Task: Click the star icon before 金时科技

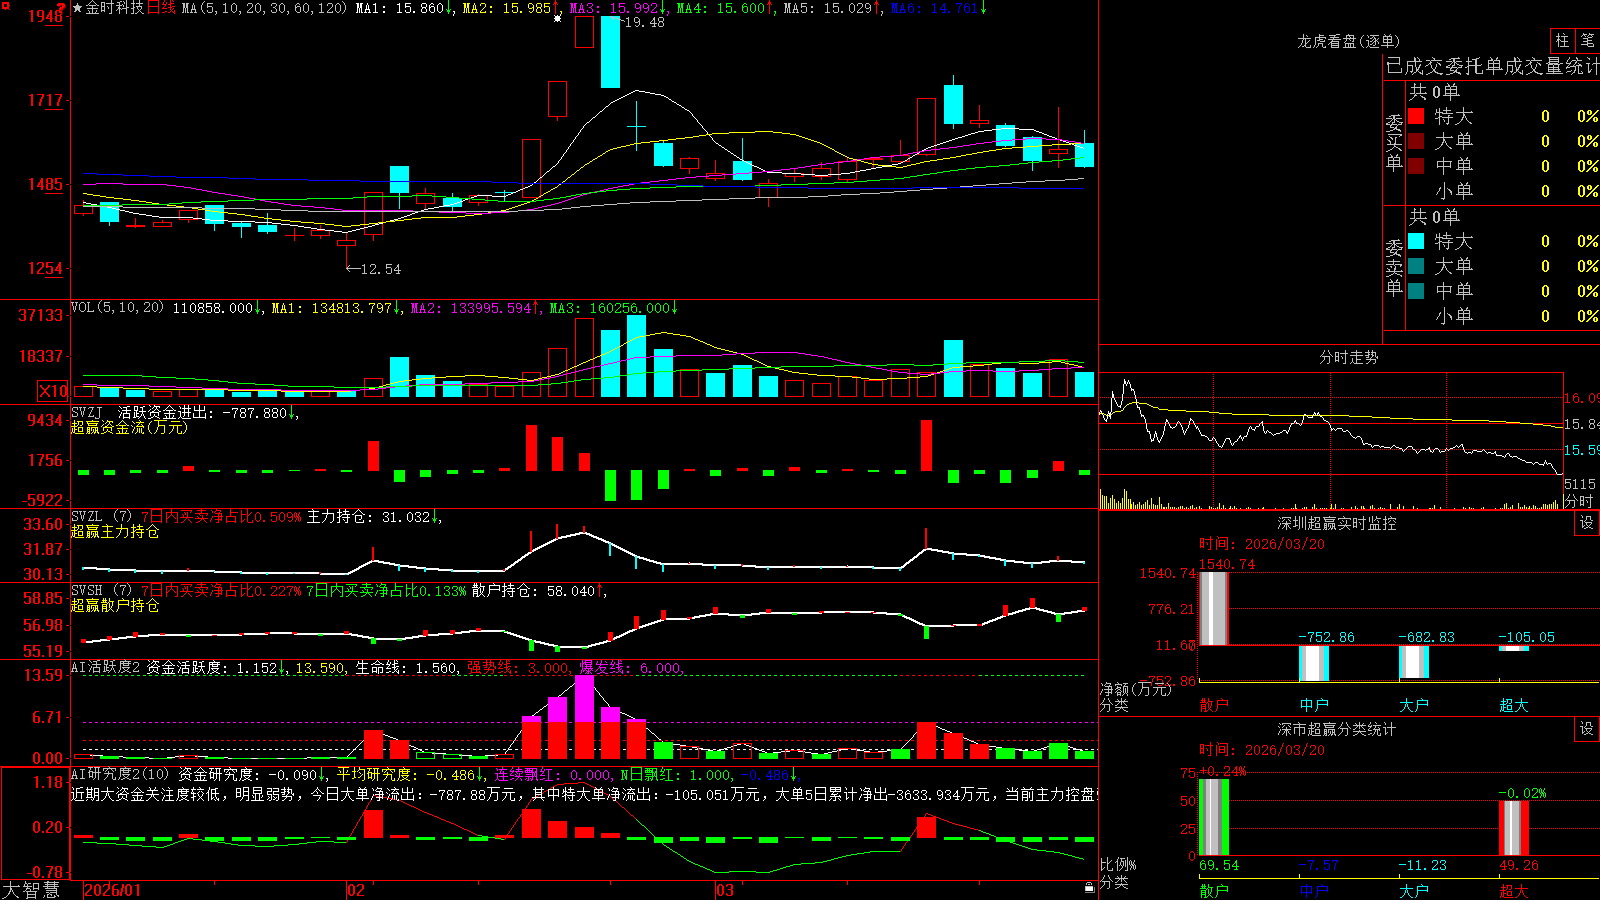Action: (77, 8)
